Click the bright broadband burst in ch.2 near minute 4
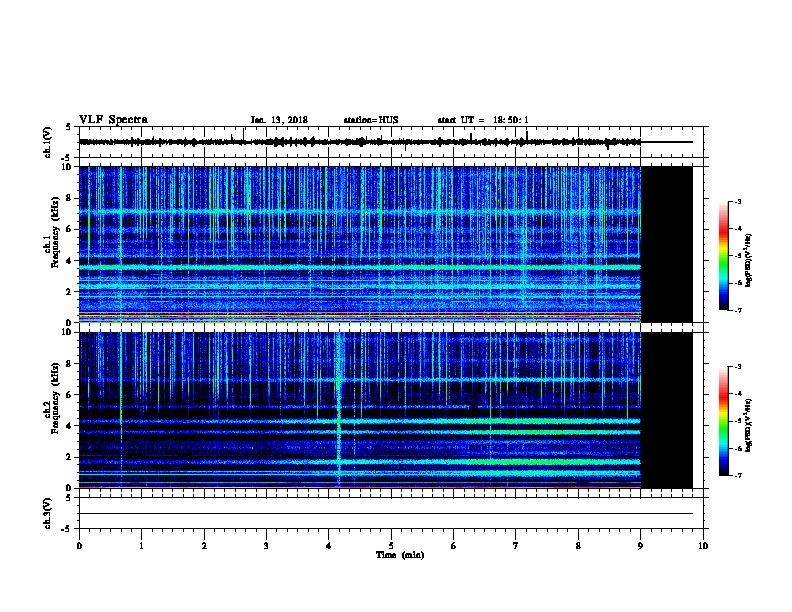The height and width of the screenshot is (612, 792). (x=338, y=409)
